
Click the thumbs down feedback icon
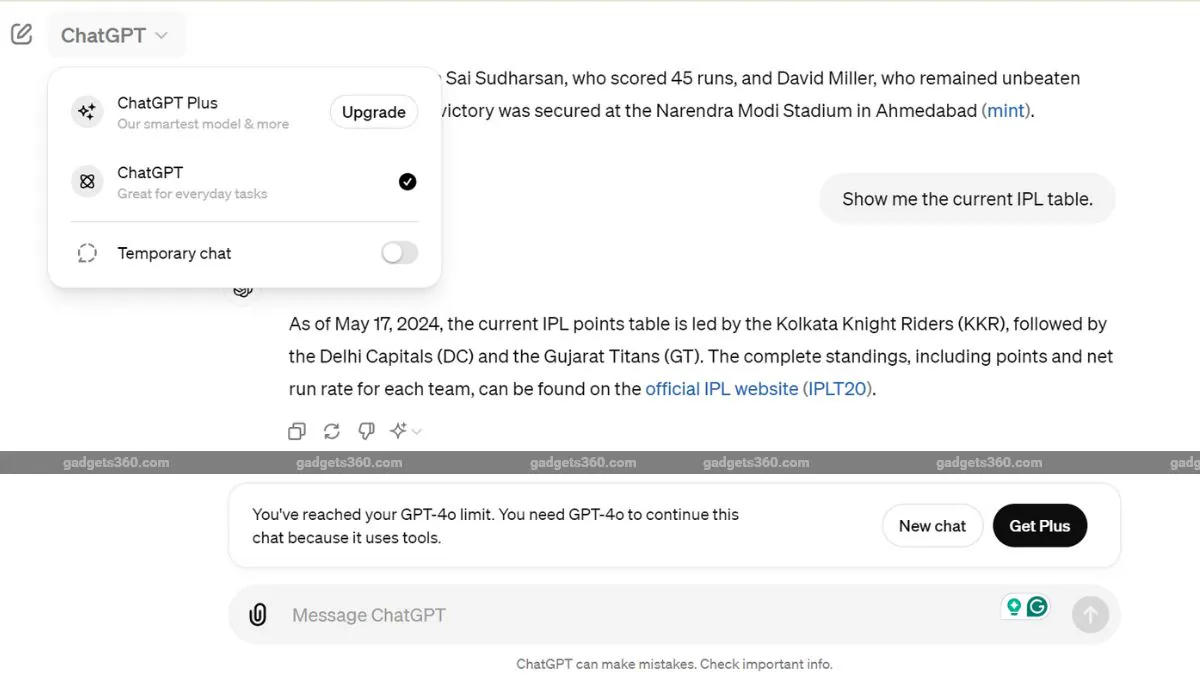coord(367,431)
